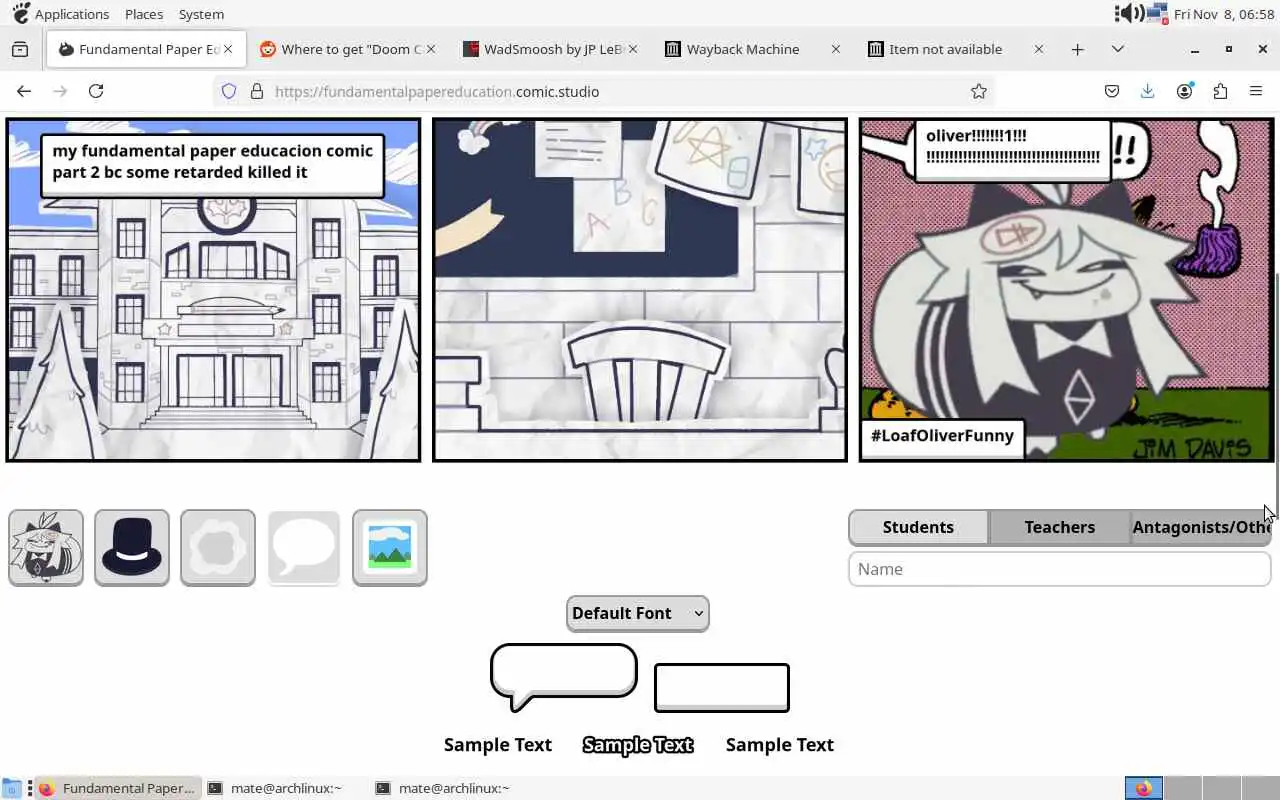Select the school building comic panel
The width and height of the screenshot is (1280, 800).
click(213, 290)
